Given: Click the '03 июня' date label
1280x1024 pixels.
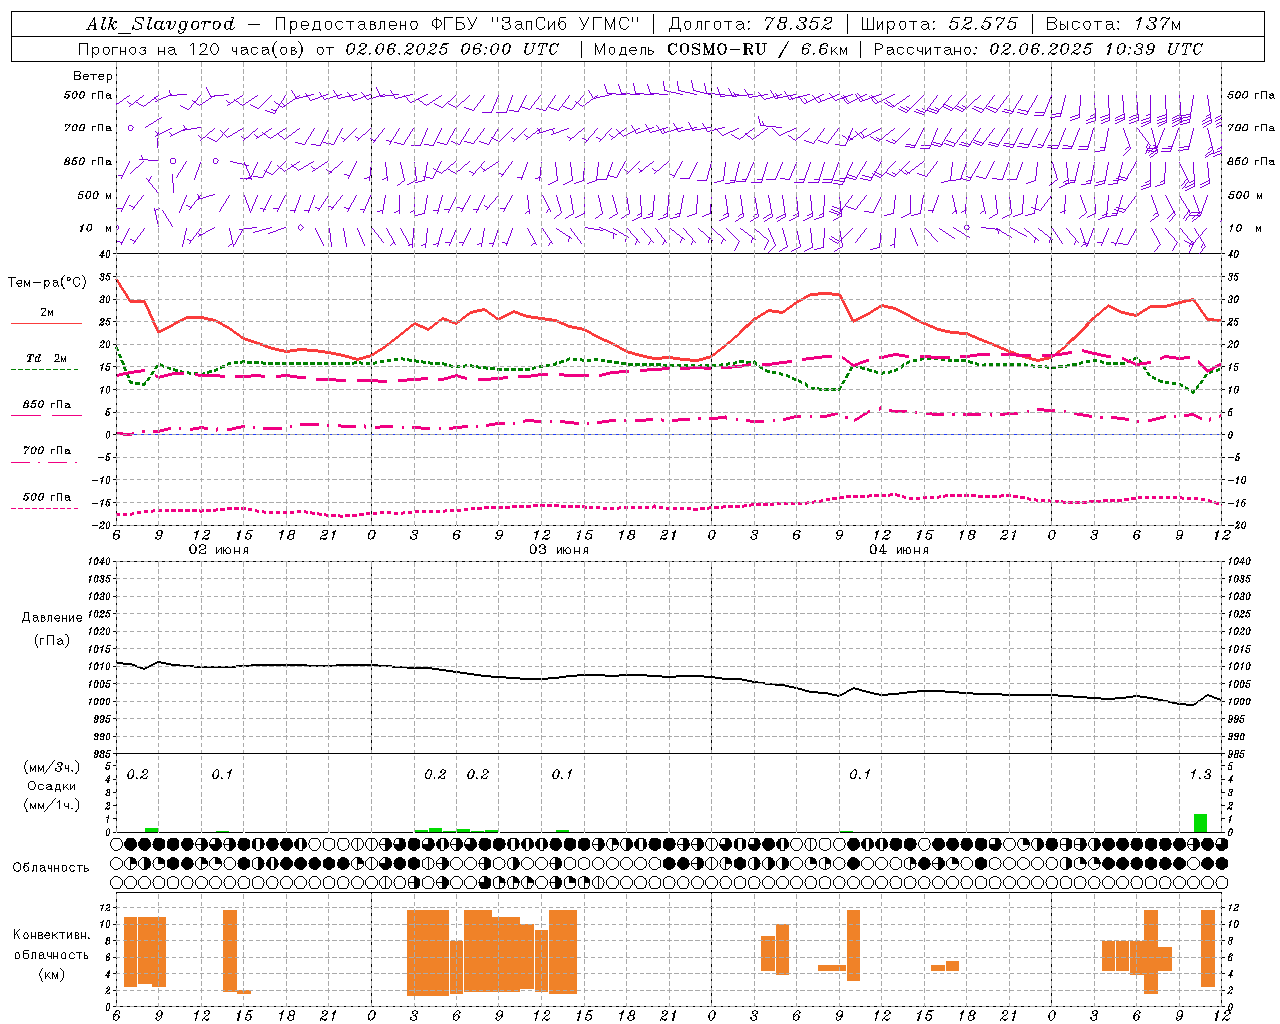Looking at the screenshot, I should pos(559,550).
